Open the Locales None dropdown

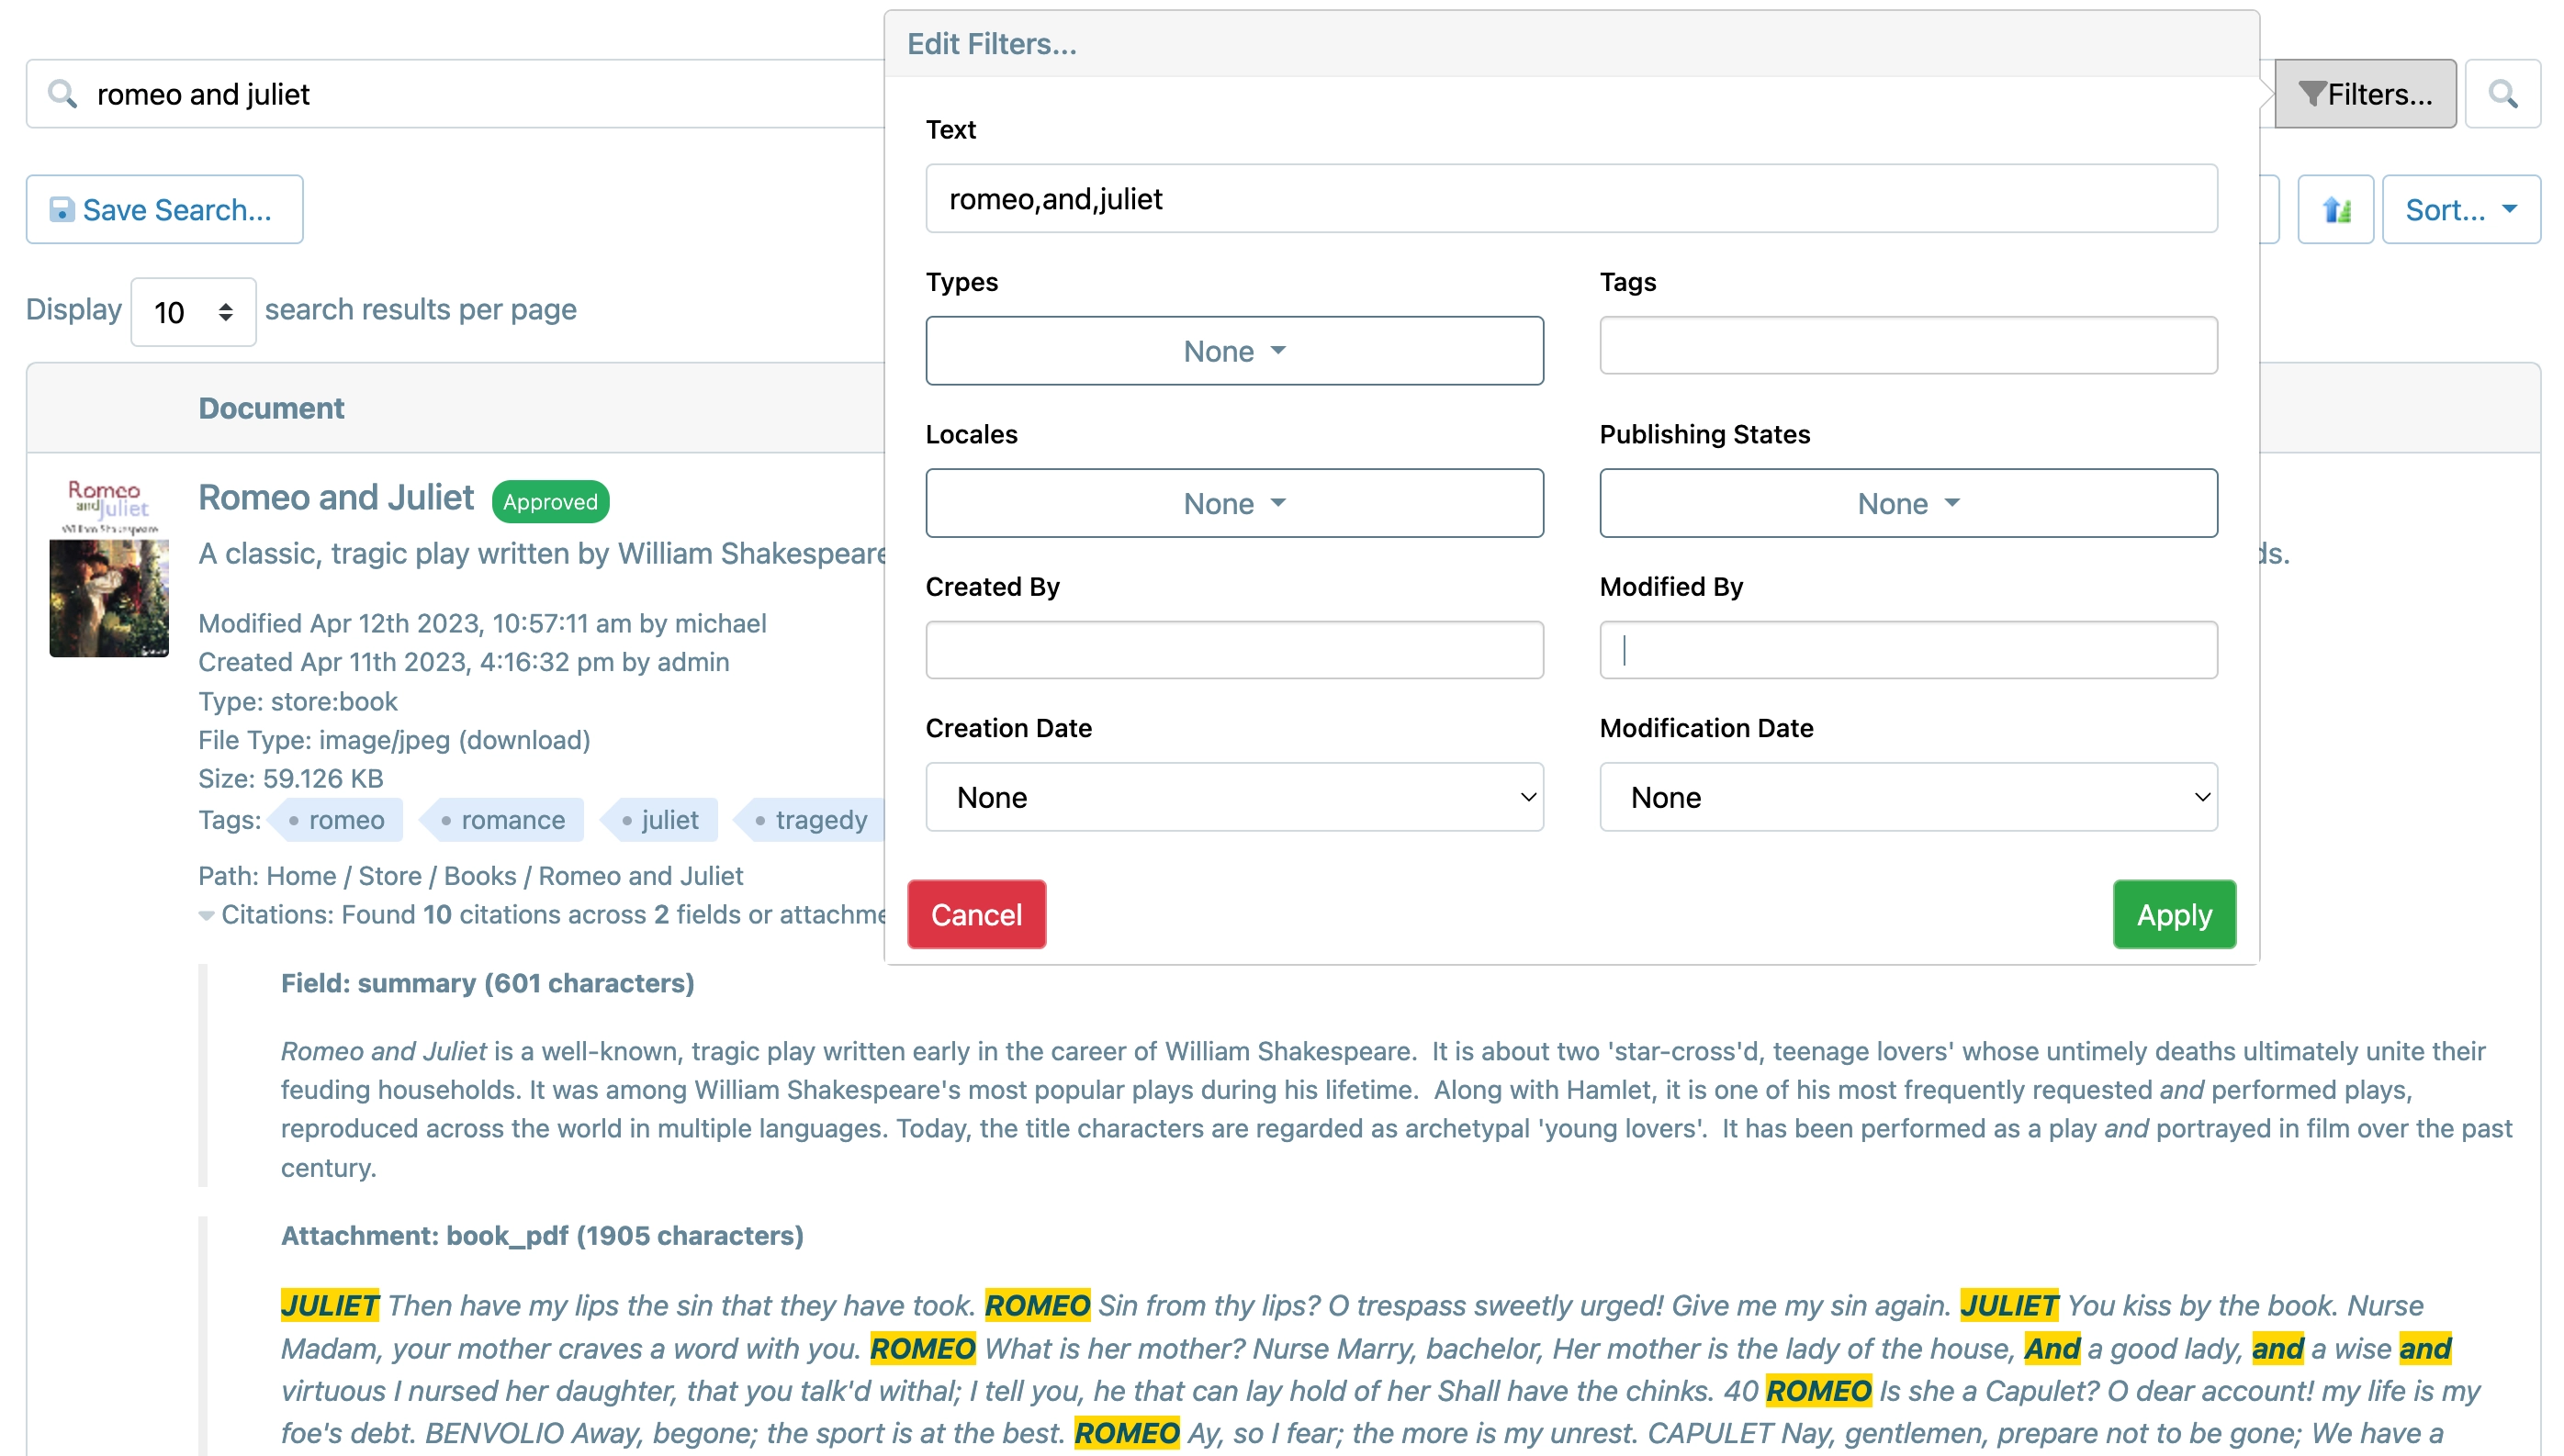tap(1234, 503)
